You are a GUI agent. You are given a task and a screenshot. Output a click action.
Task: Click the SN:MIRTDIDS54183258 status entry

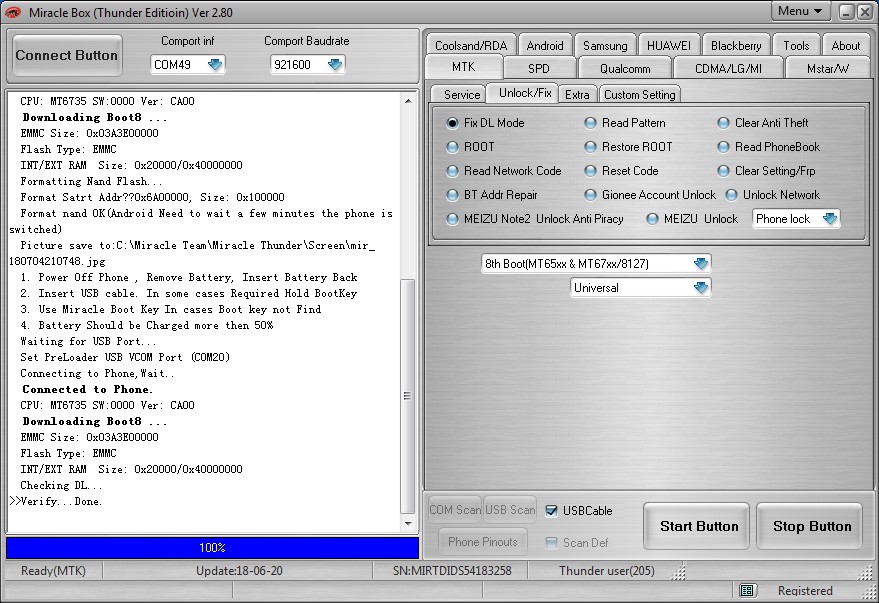coord(452,571)
